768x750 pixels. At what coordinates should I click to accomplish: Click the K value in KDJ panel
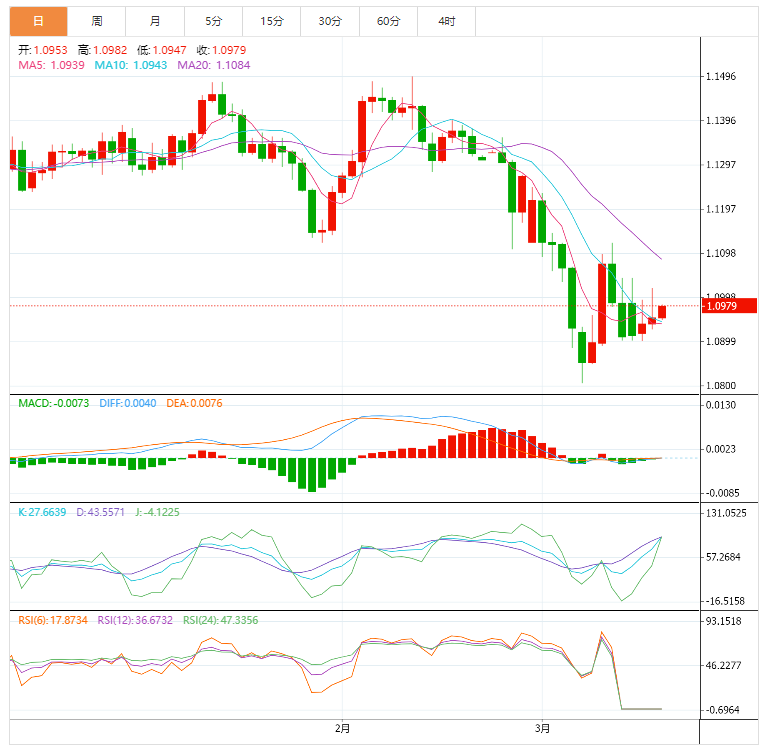coord(43,512)
